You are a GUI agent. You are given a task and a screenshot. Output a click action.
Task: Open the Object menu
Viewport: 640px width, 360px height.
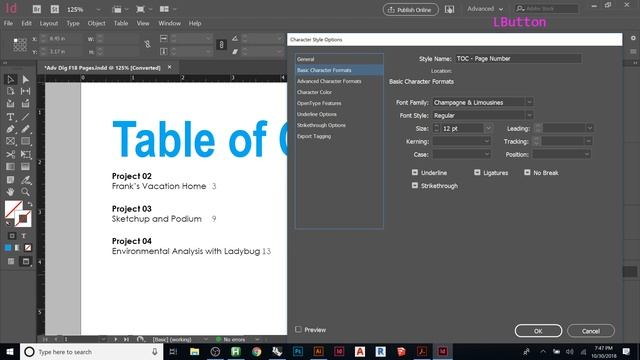96,24
